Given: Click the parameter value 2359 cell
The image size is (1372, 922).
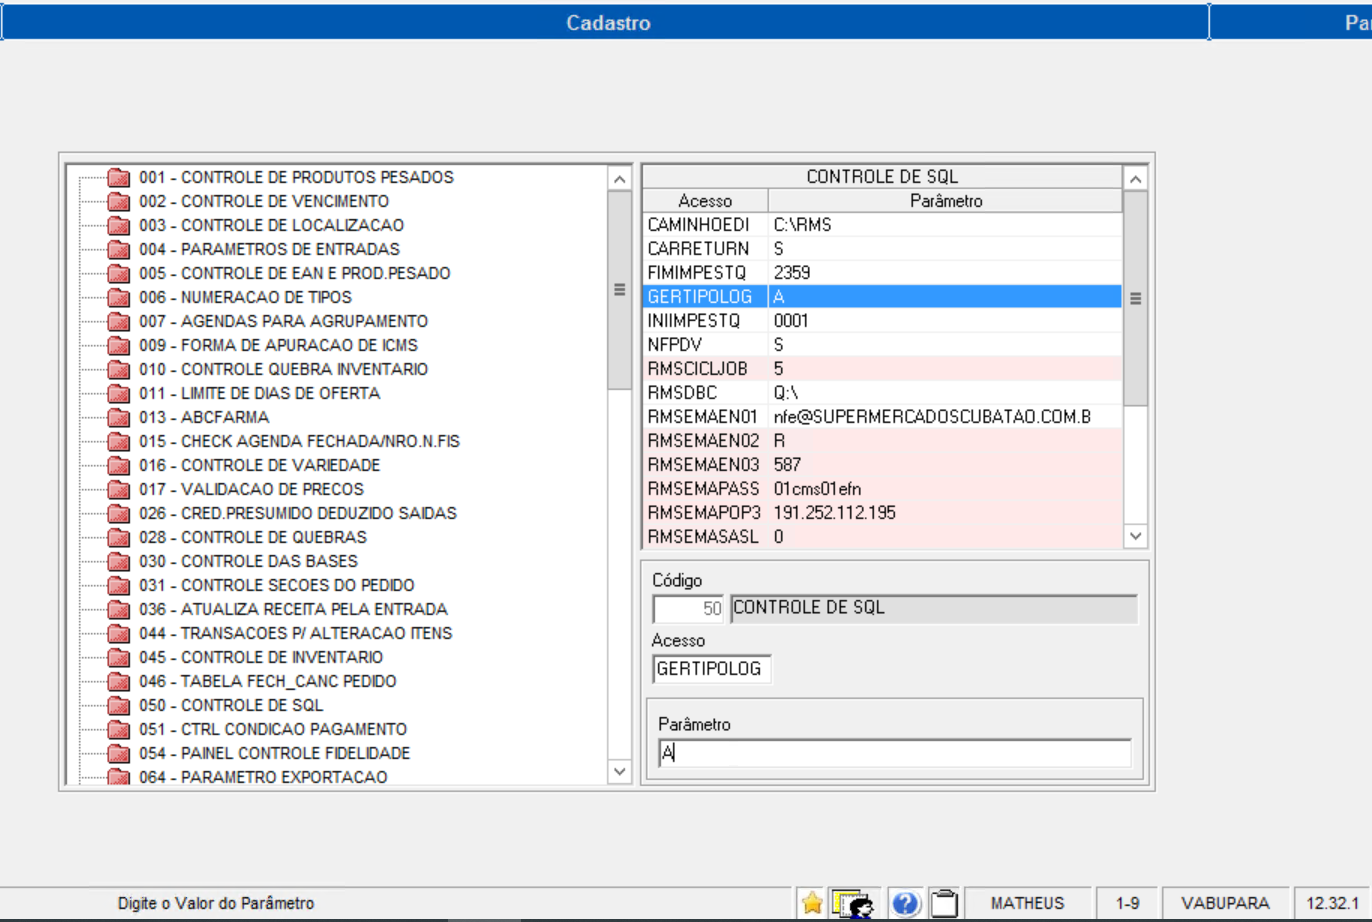Looking at the screenshot, I should tap(945, 273).
